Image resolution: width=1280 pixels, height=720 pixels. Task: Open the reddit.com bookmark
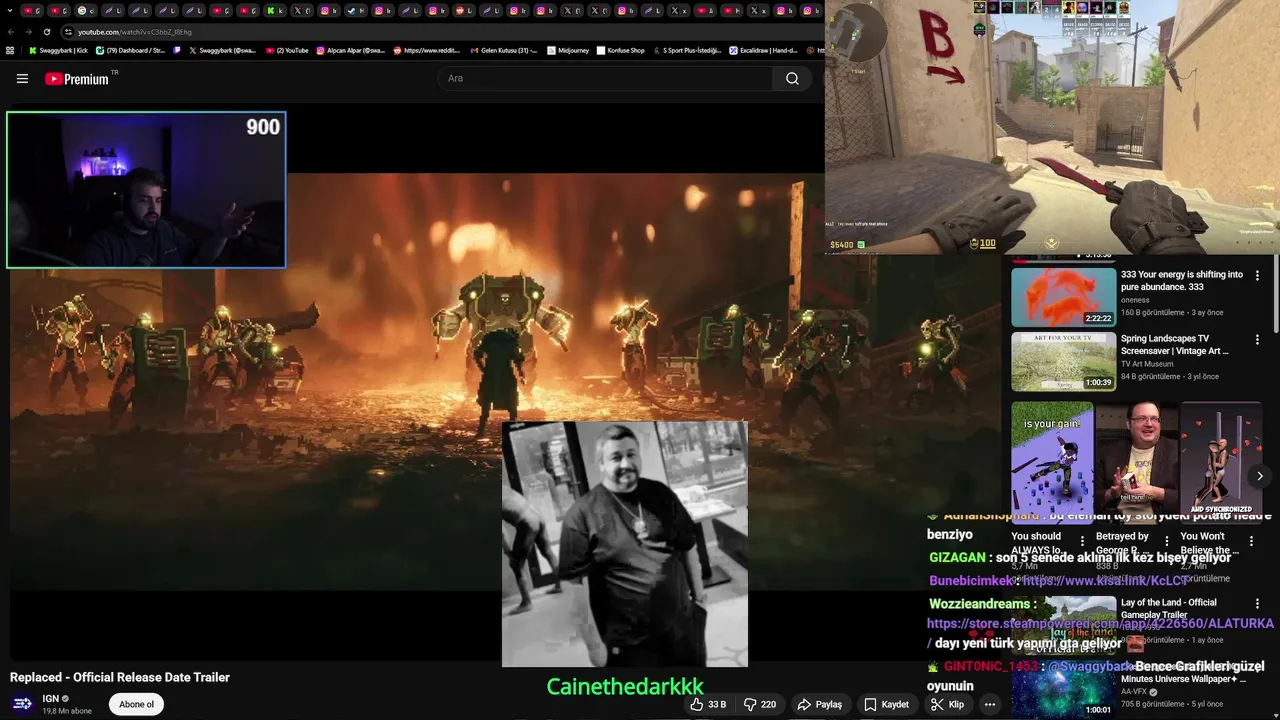pos(428,50)
